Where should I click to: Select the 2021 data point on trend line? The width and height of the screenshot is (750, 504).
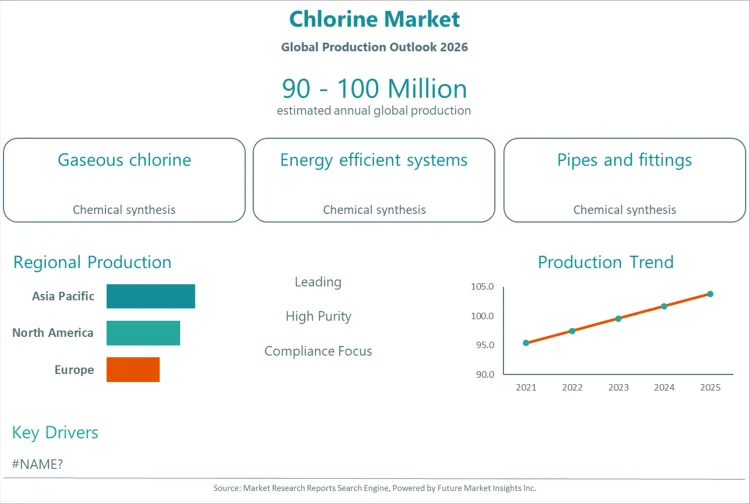coord(526,343)
